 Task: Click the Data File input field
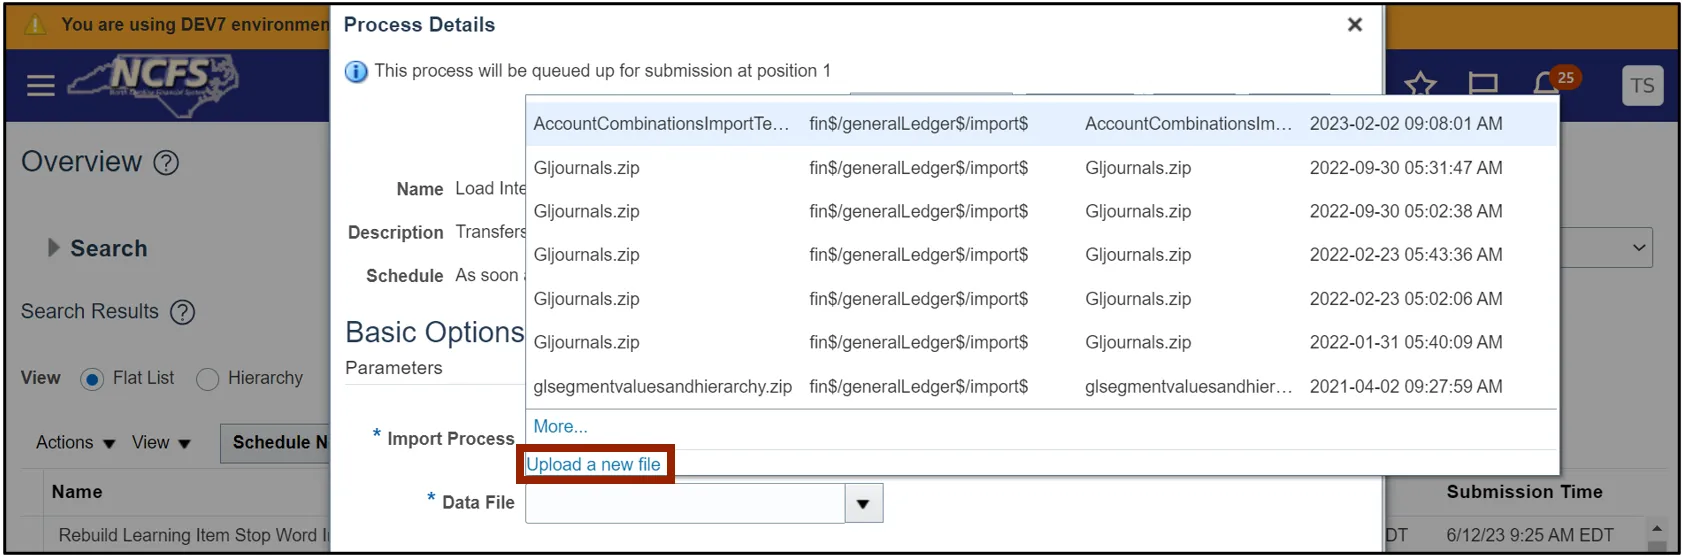pos(685,504)
